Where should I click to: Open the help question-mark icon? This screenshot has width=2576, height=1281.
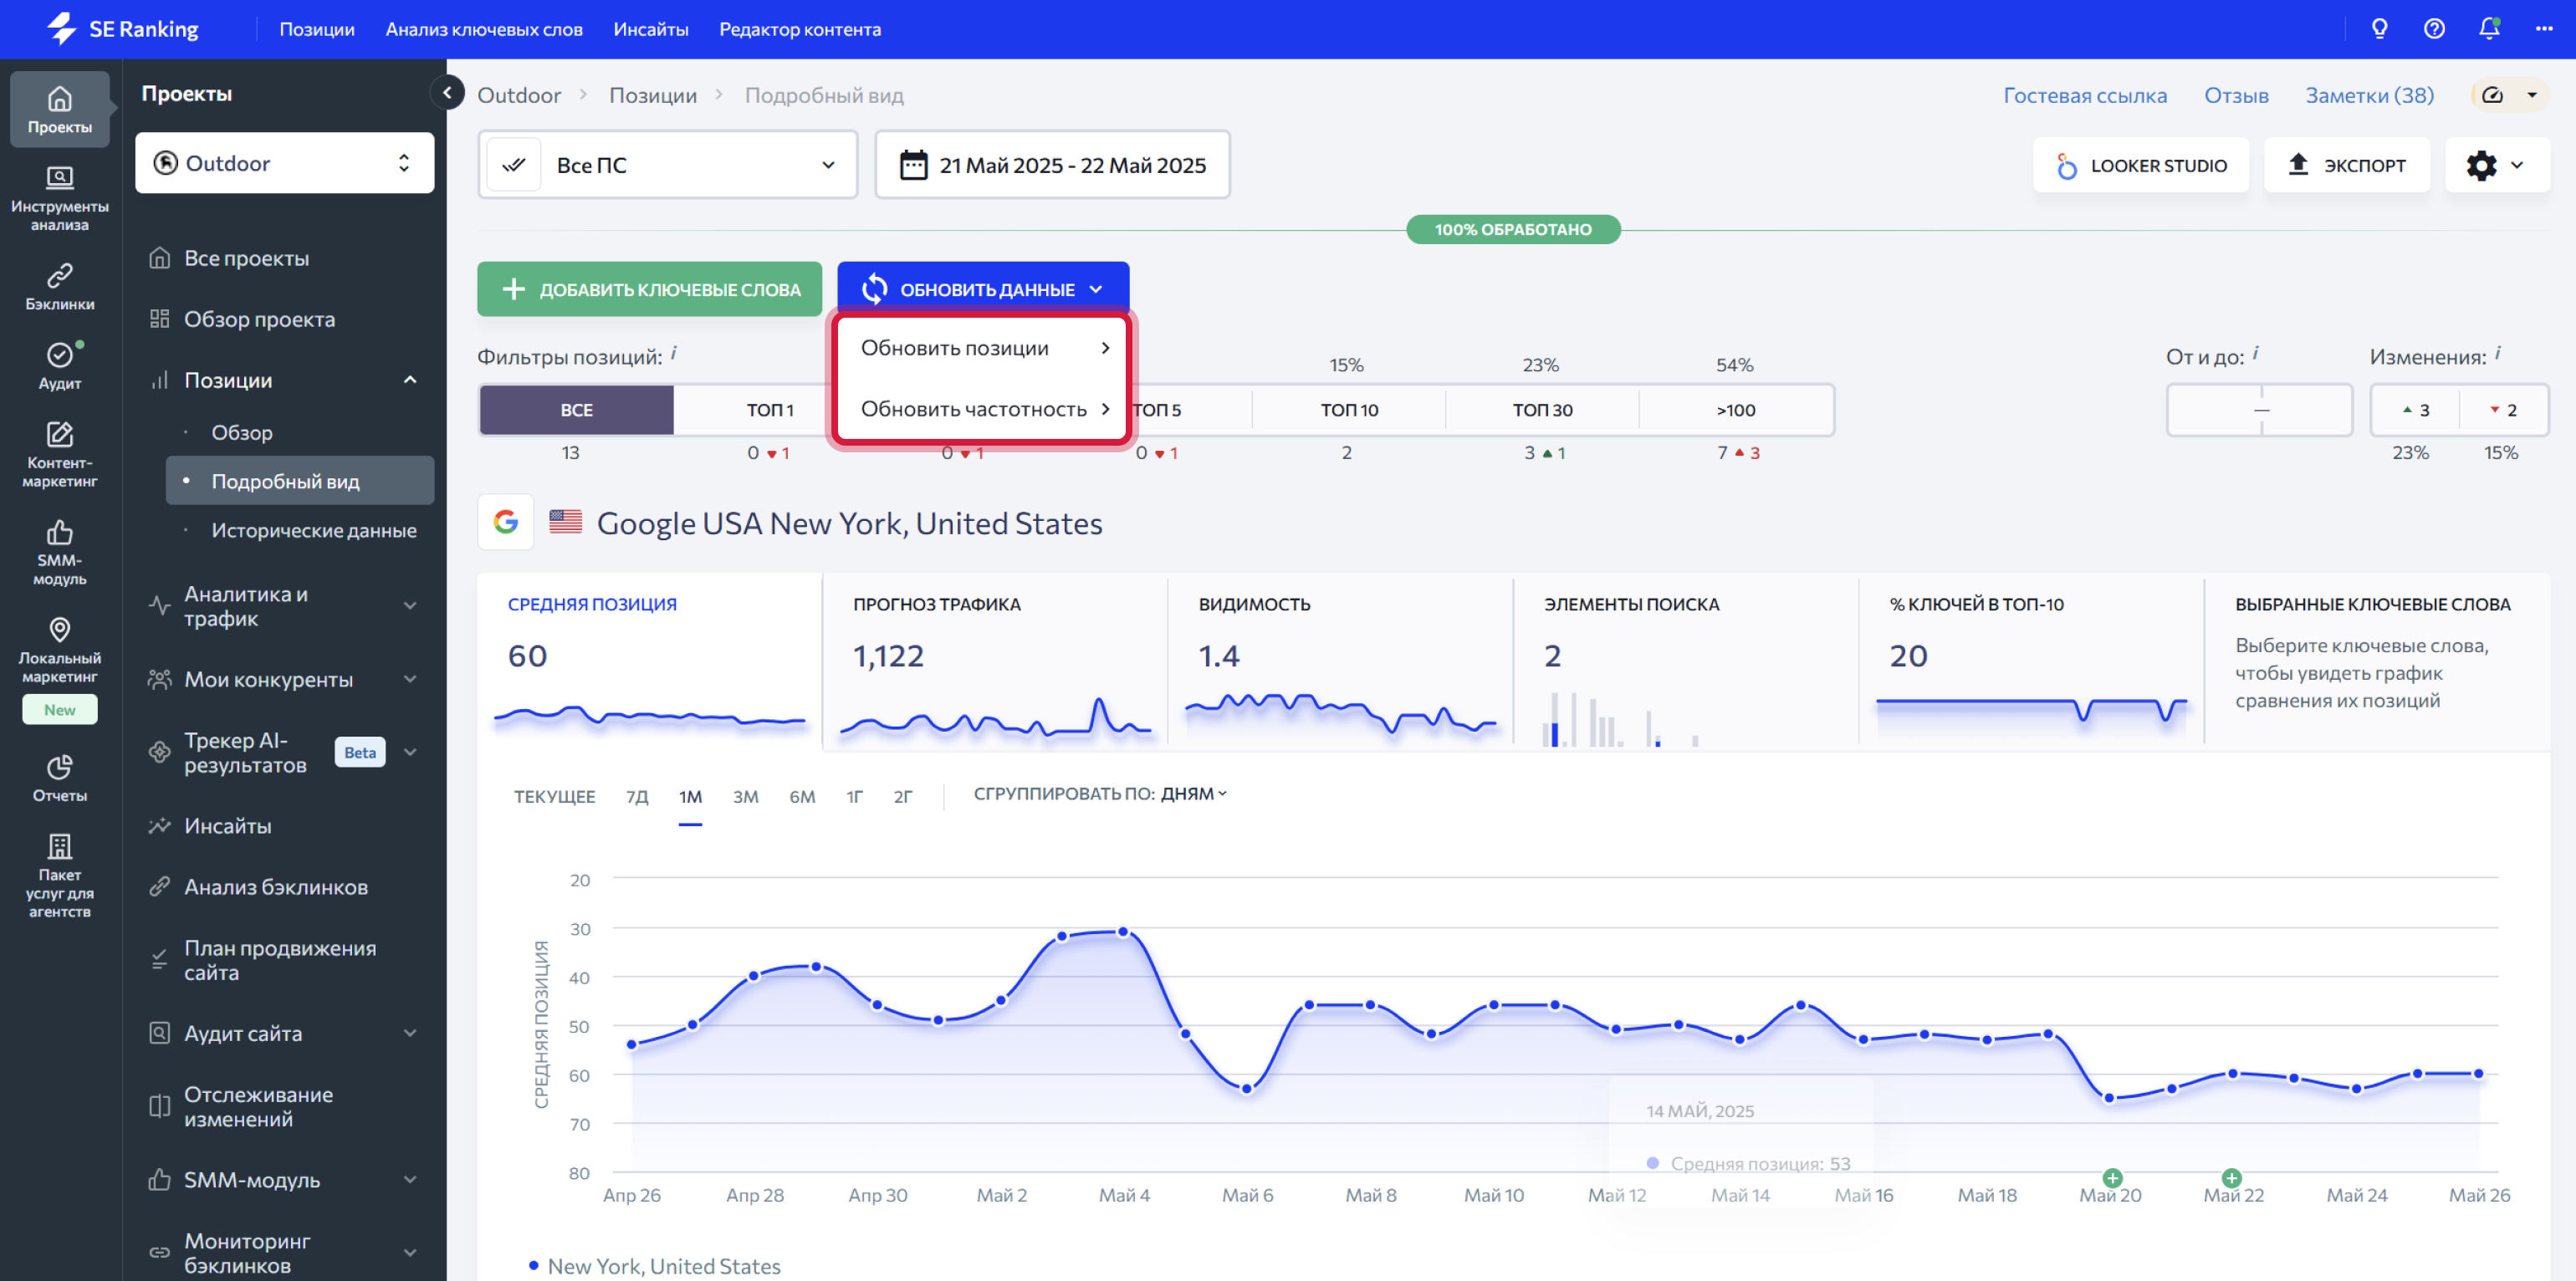(2434, 29)
